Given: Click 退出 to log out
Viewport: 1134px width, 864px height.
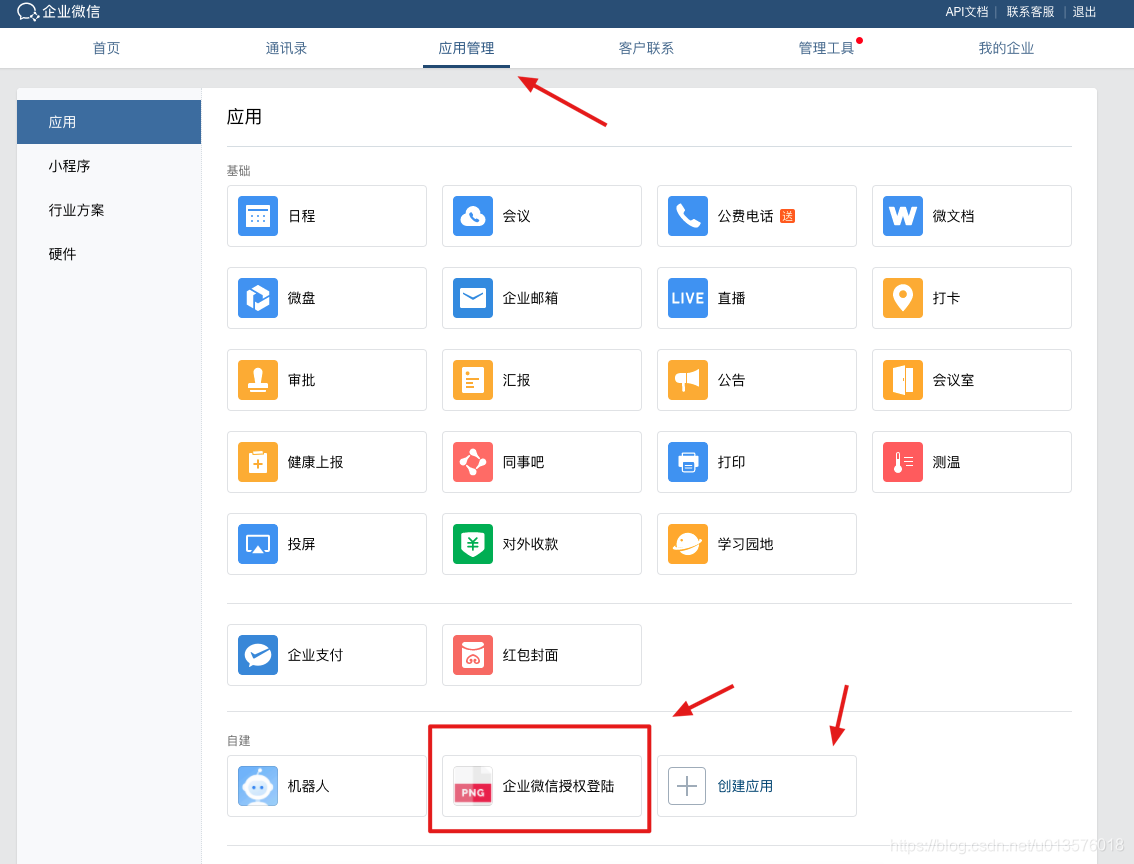Looking at the screenshot, I should point(1085,12).
